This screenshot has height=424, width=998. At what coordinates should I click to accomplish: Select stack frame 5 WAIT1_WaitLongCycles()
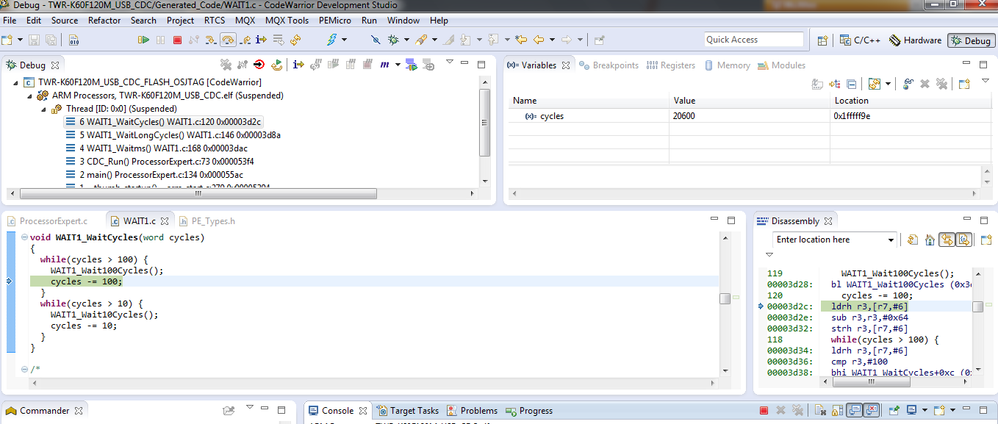(173, 135)
